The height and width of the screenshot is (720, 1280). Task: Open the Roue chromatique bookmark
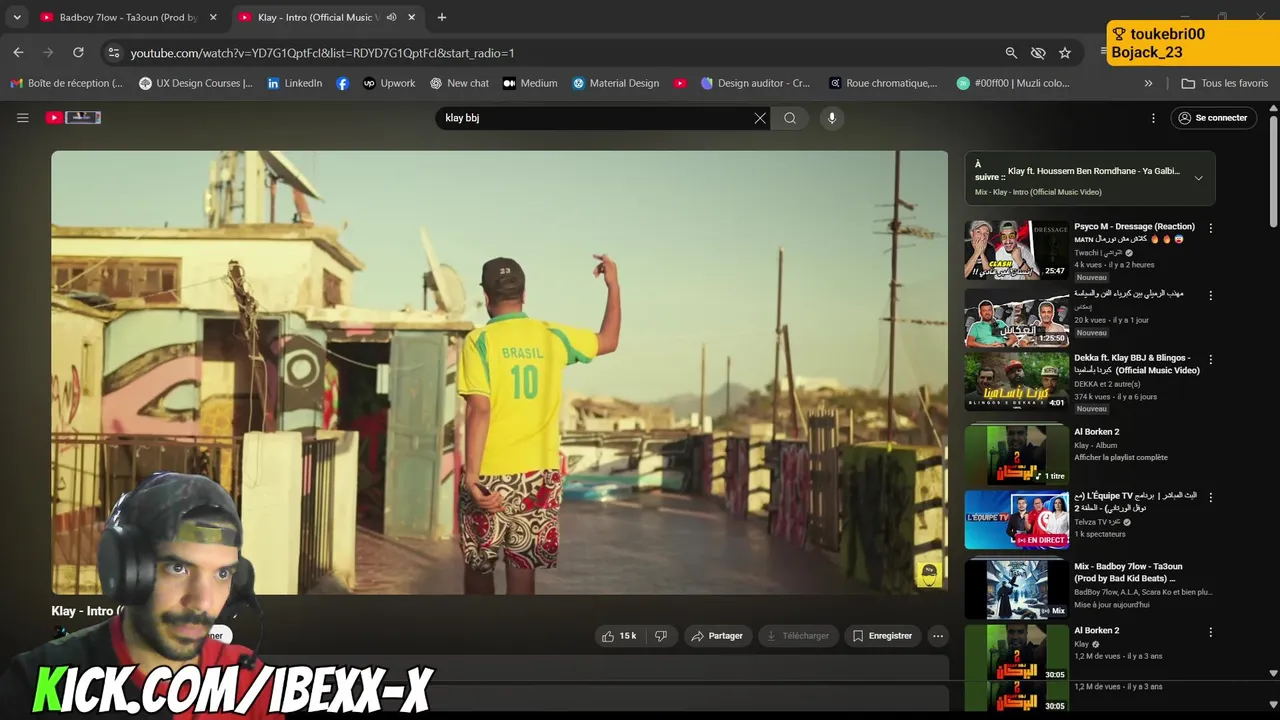coord(883,84)
